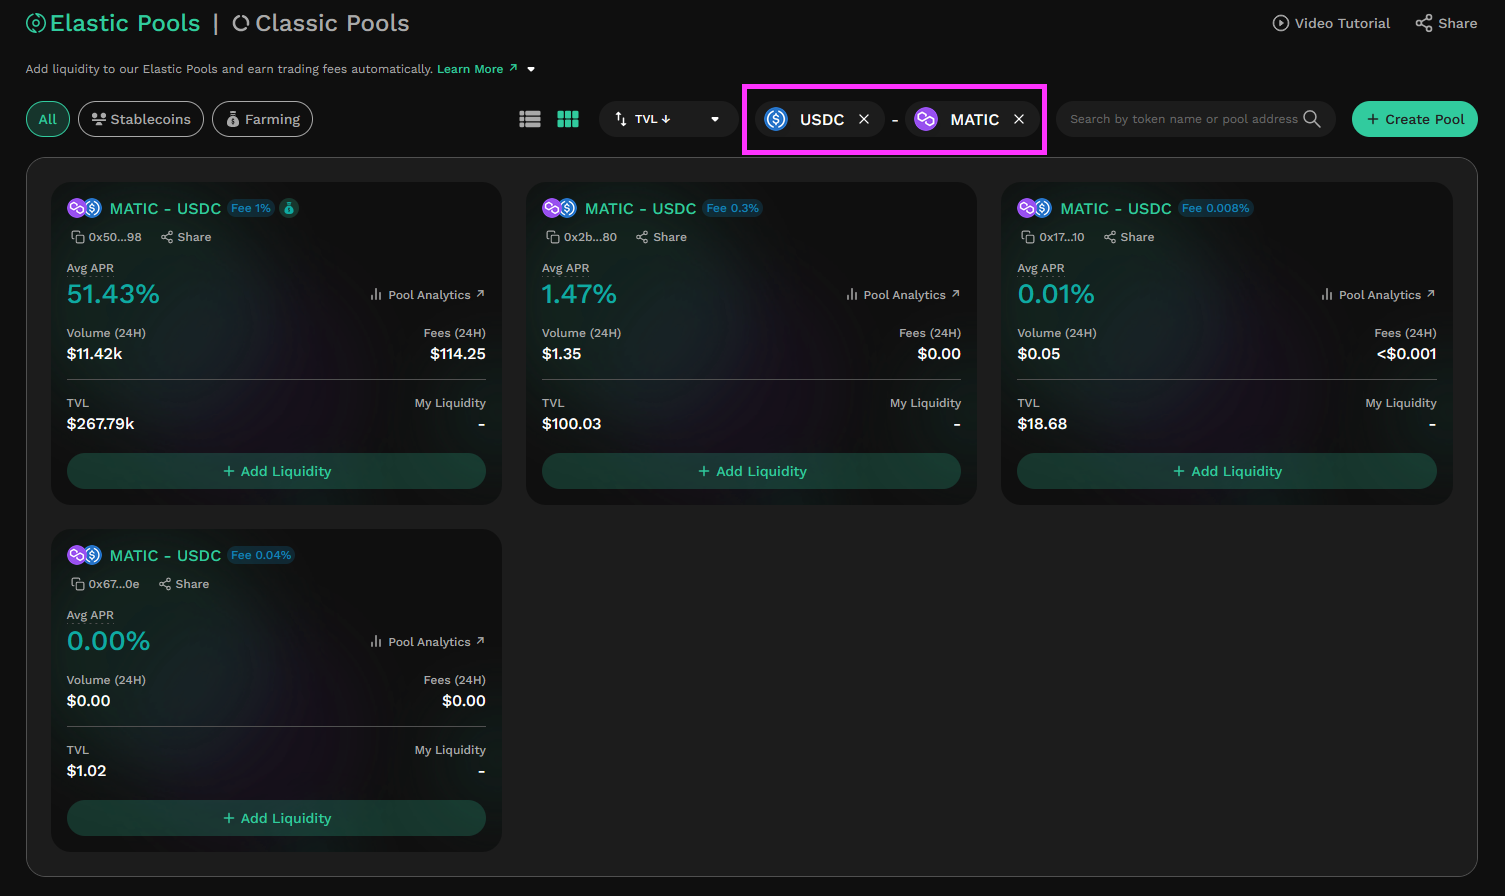The width and height of the screenshot is (1505, 896).
Task: Add Liquidity to the Fee 0.008% pool
Action: pos(1227,471)
